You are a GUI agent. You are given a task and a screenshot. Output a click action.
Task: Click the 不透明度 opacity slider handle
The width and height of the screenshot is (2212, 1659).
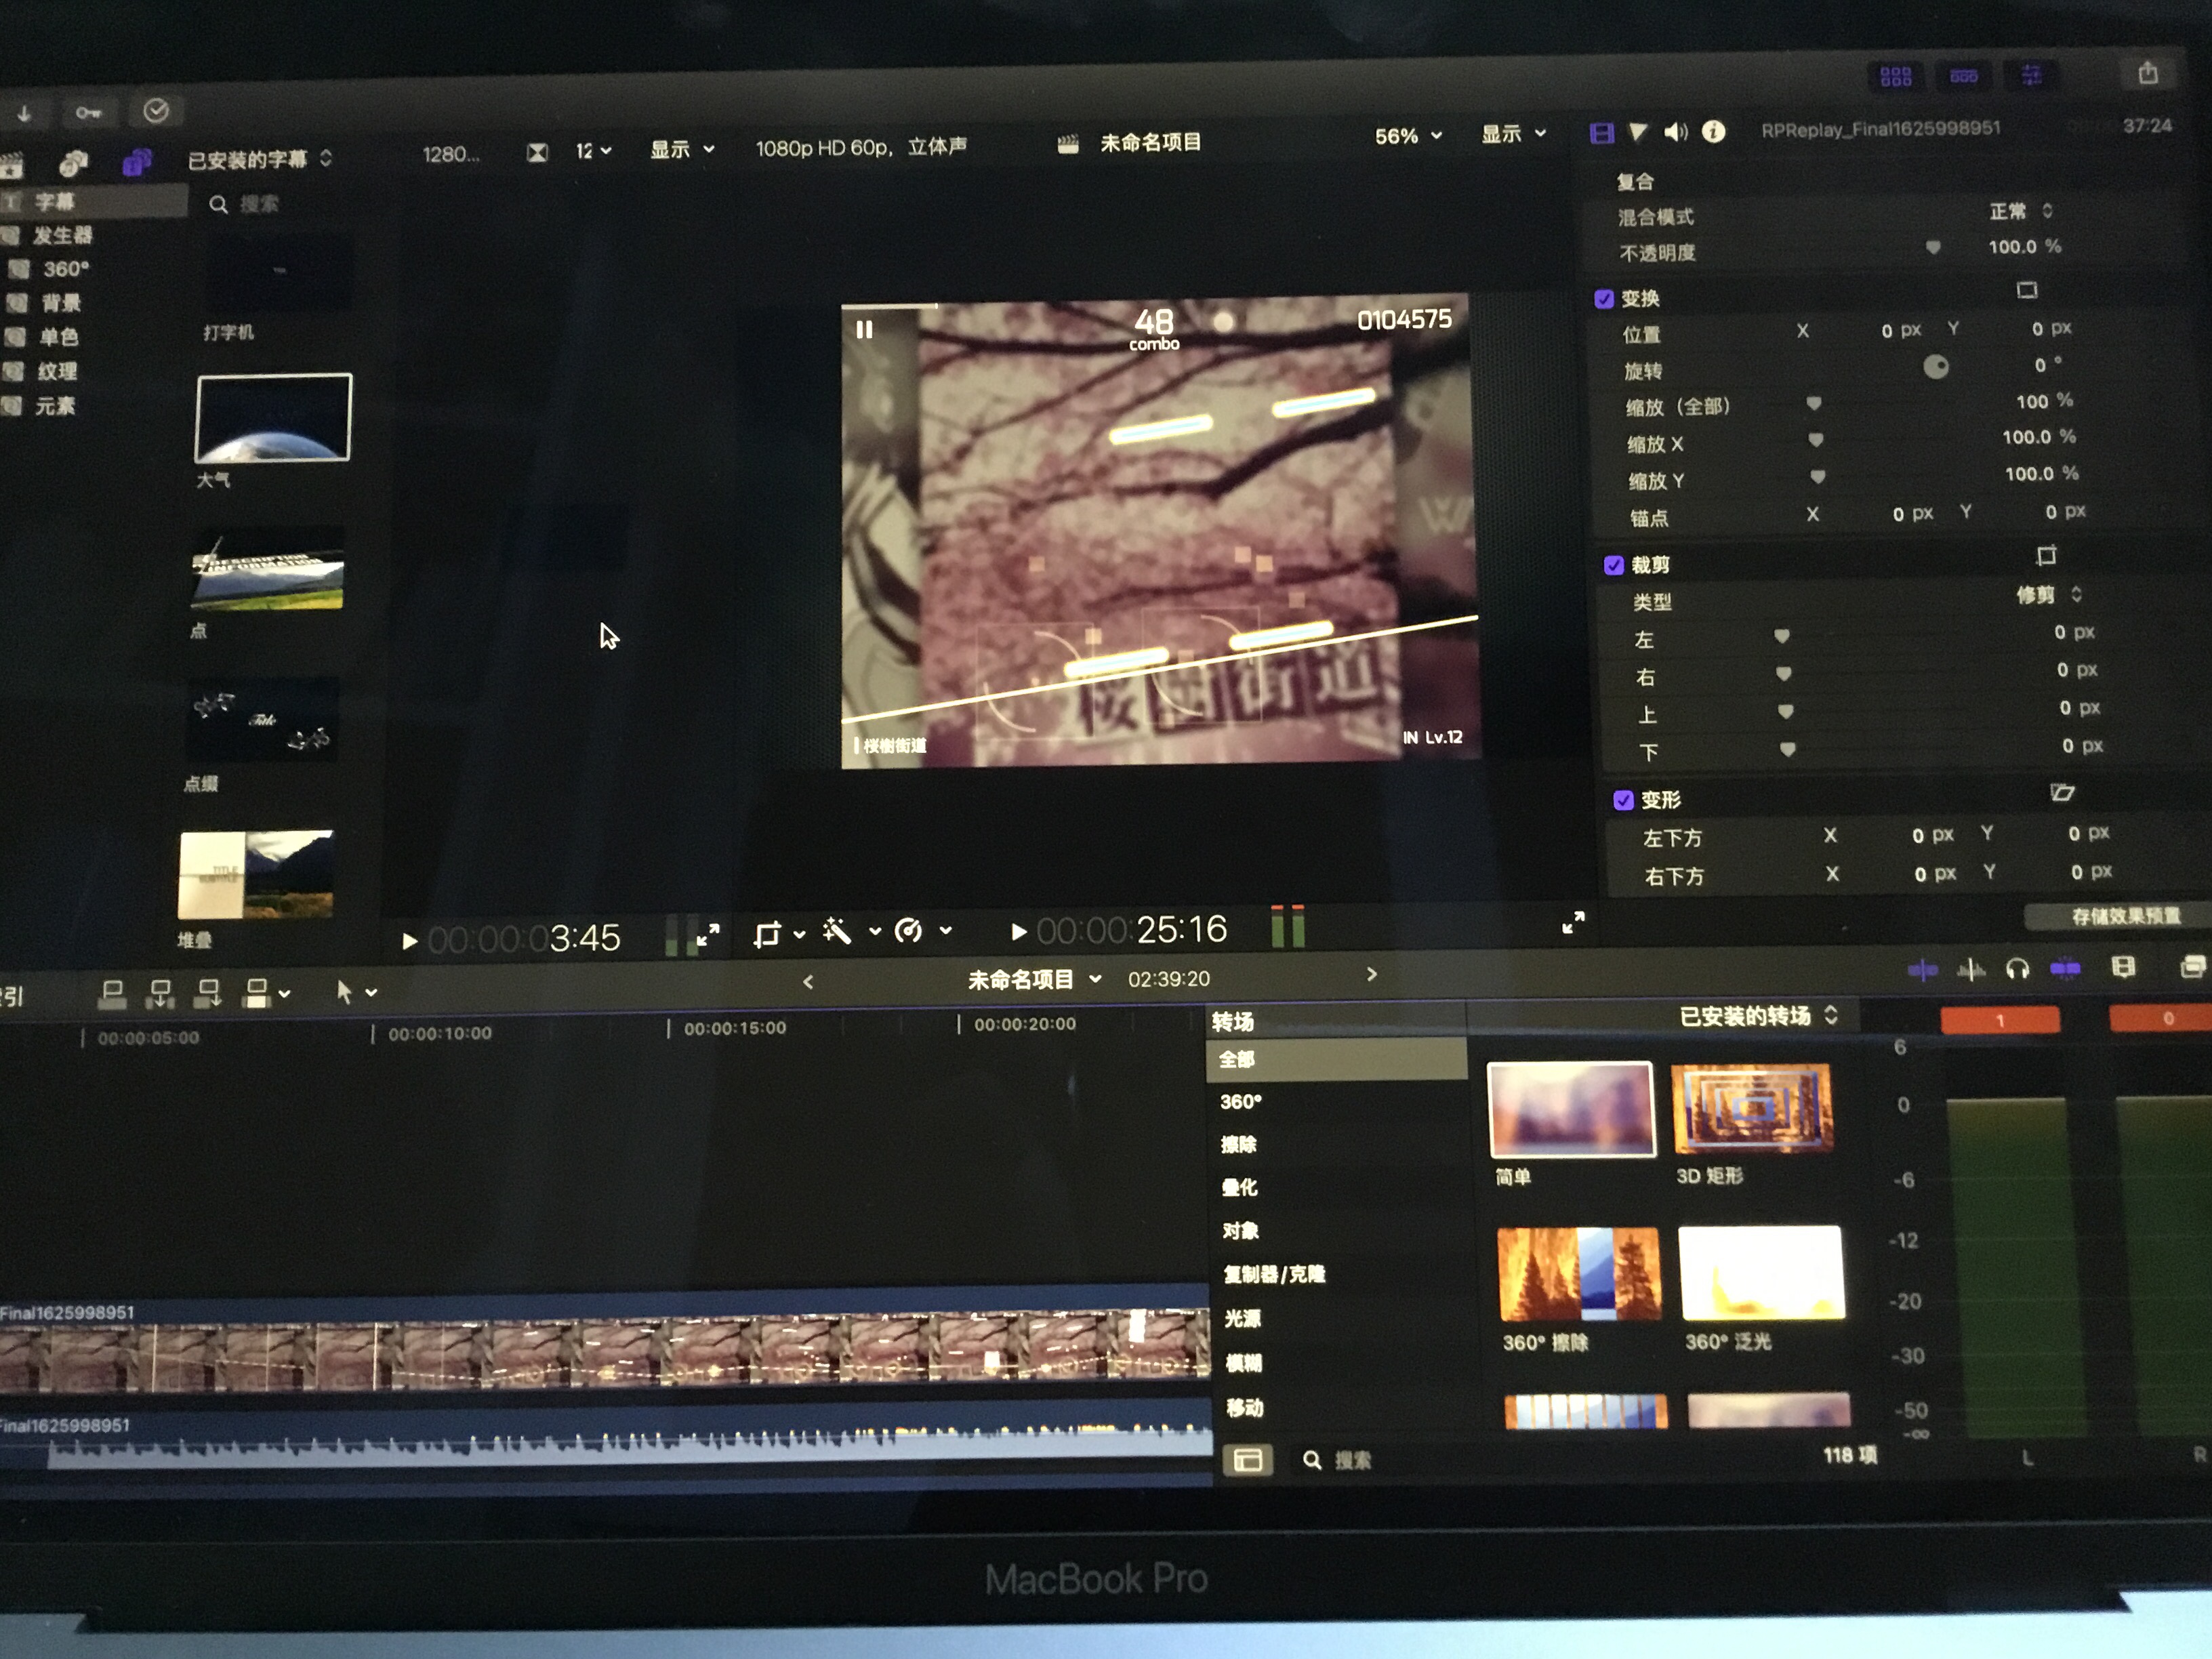point(1932,247)
